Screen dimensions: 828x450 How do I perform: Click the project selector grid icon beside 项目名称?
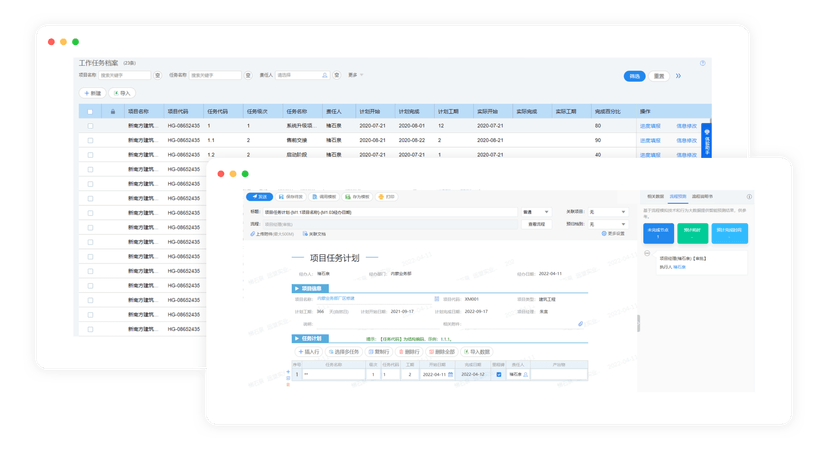[437, 299]
